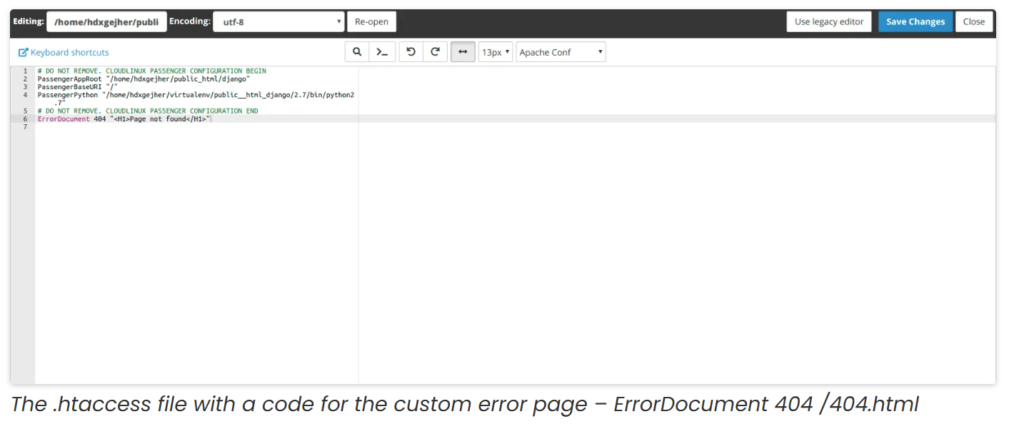Click the PassengerBaseURI line
This screenshot has height=434, width=1024.
click(77, 86)
